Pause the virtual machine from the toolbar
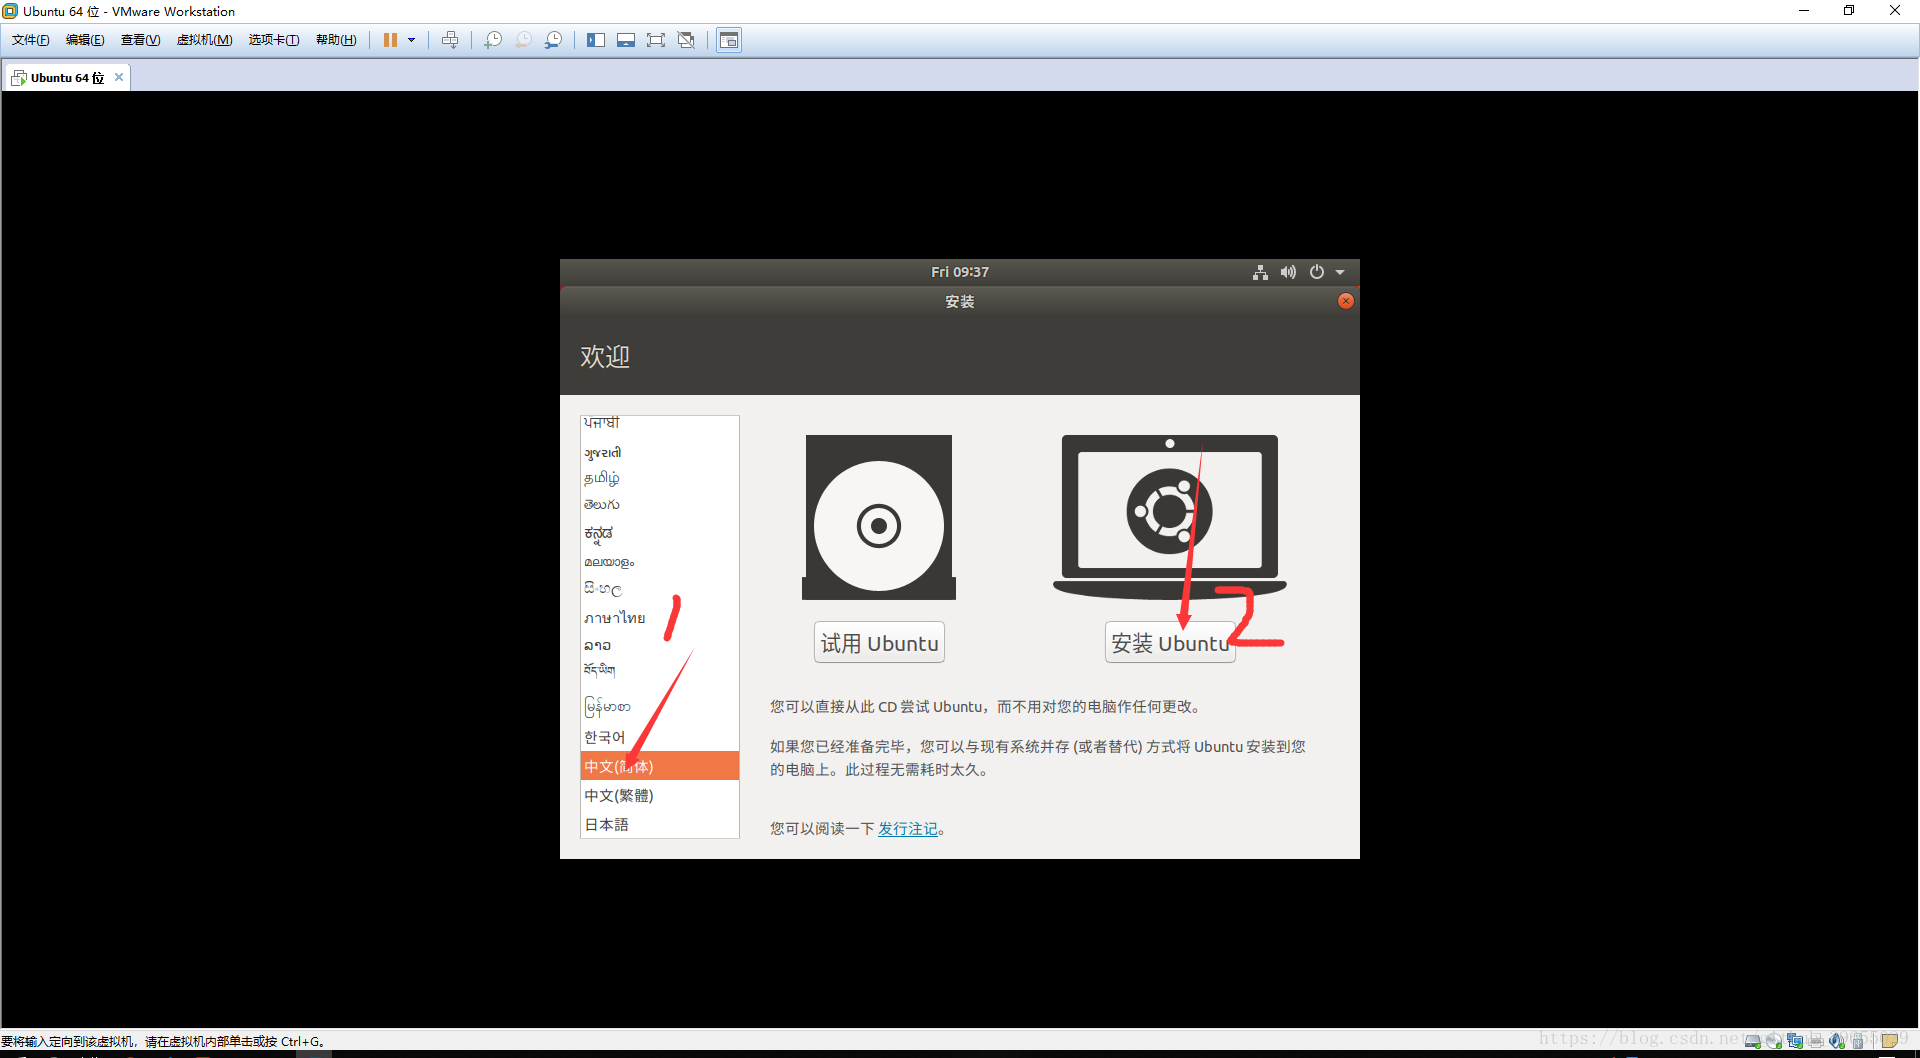 390,40
